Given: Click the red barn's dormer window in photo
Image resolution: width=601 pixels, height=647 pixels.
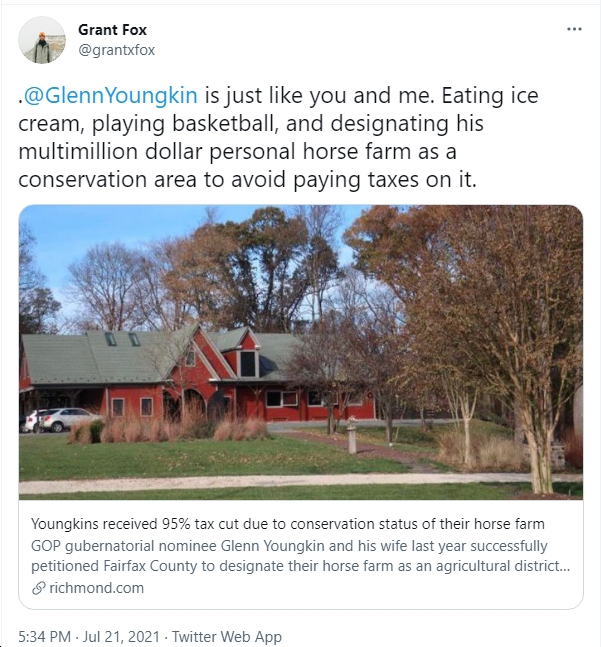Looking at the screenshot, I should [x=247, y=363].
